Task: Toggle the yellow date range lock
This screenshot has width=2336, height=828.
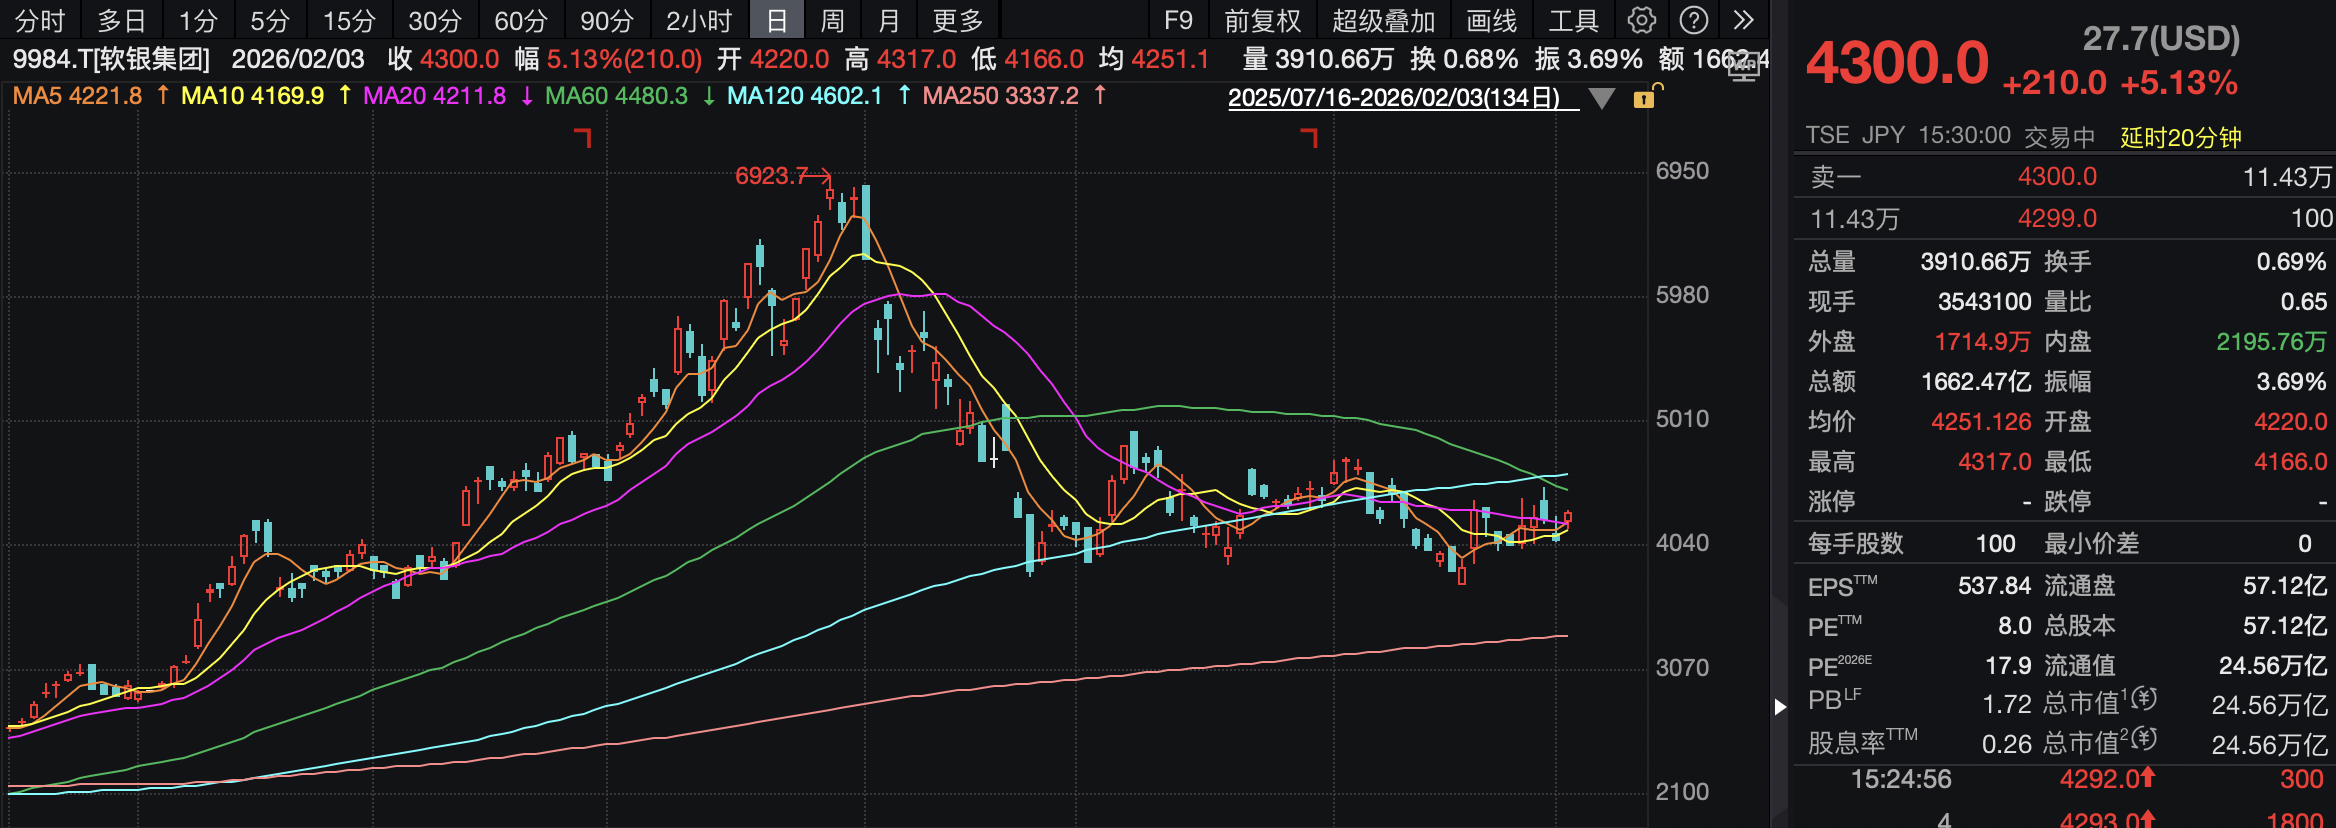Action: (x=1644, y=98)
